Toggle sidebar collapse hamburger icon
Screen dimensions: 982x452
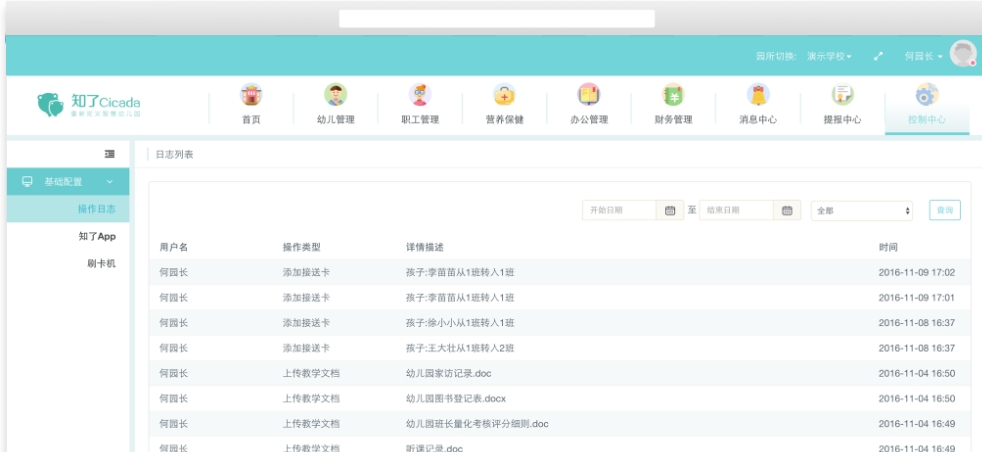pos(110,154)
